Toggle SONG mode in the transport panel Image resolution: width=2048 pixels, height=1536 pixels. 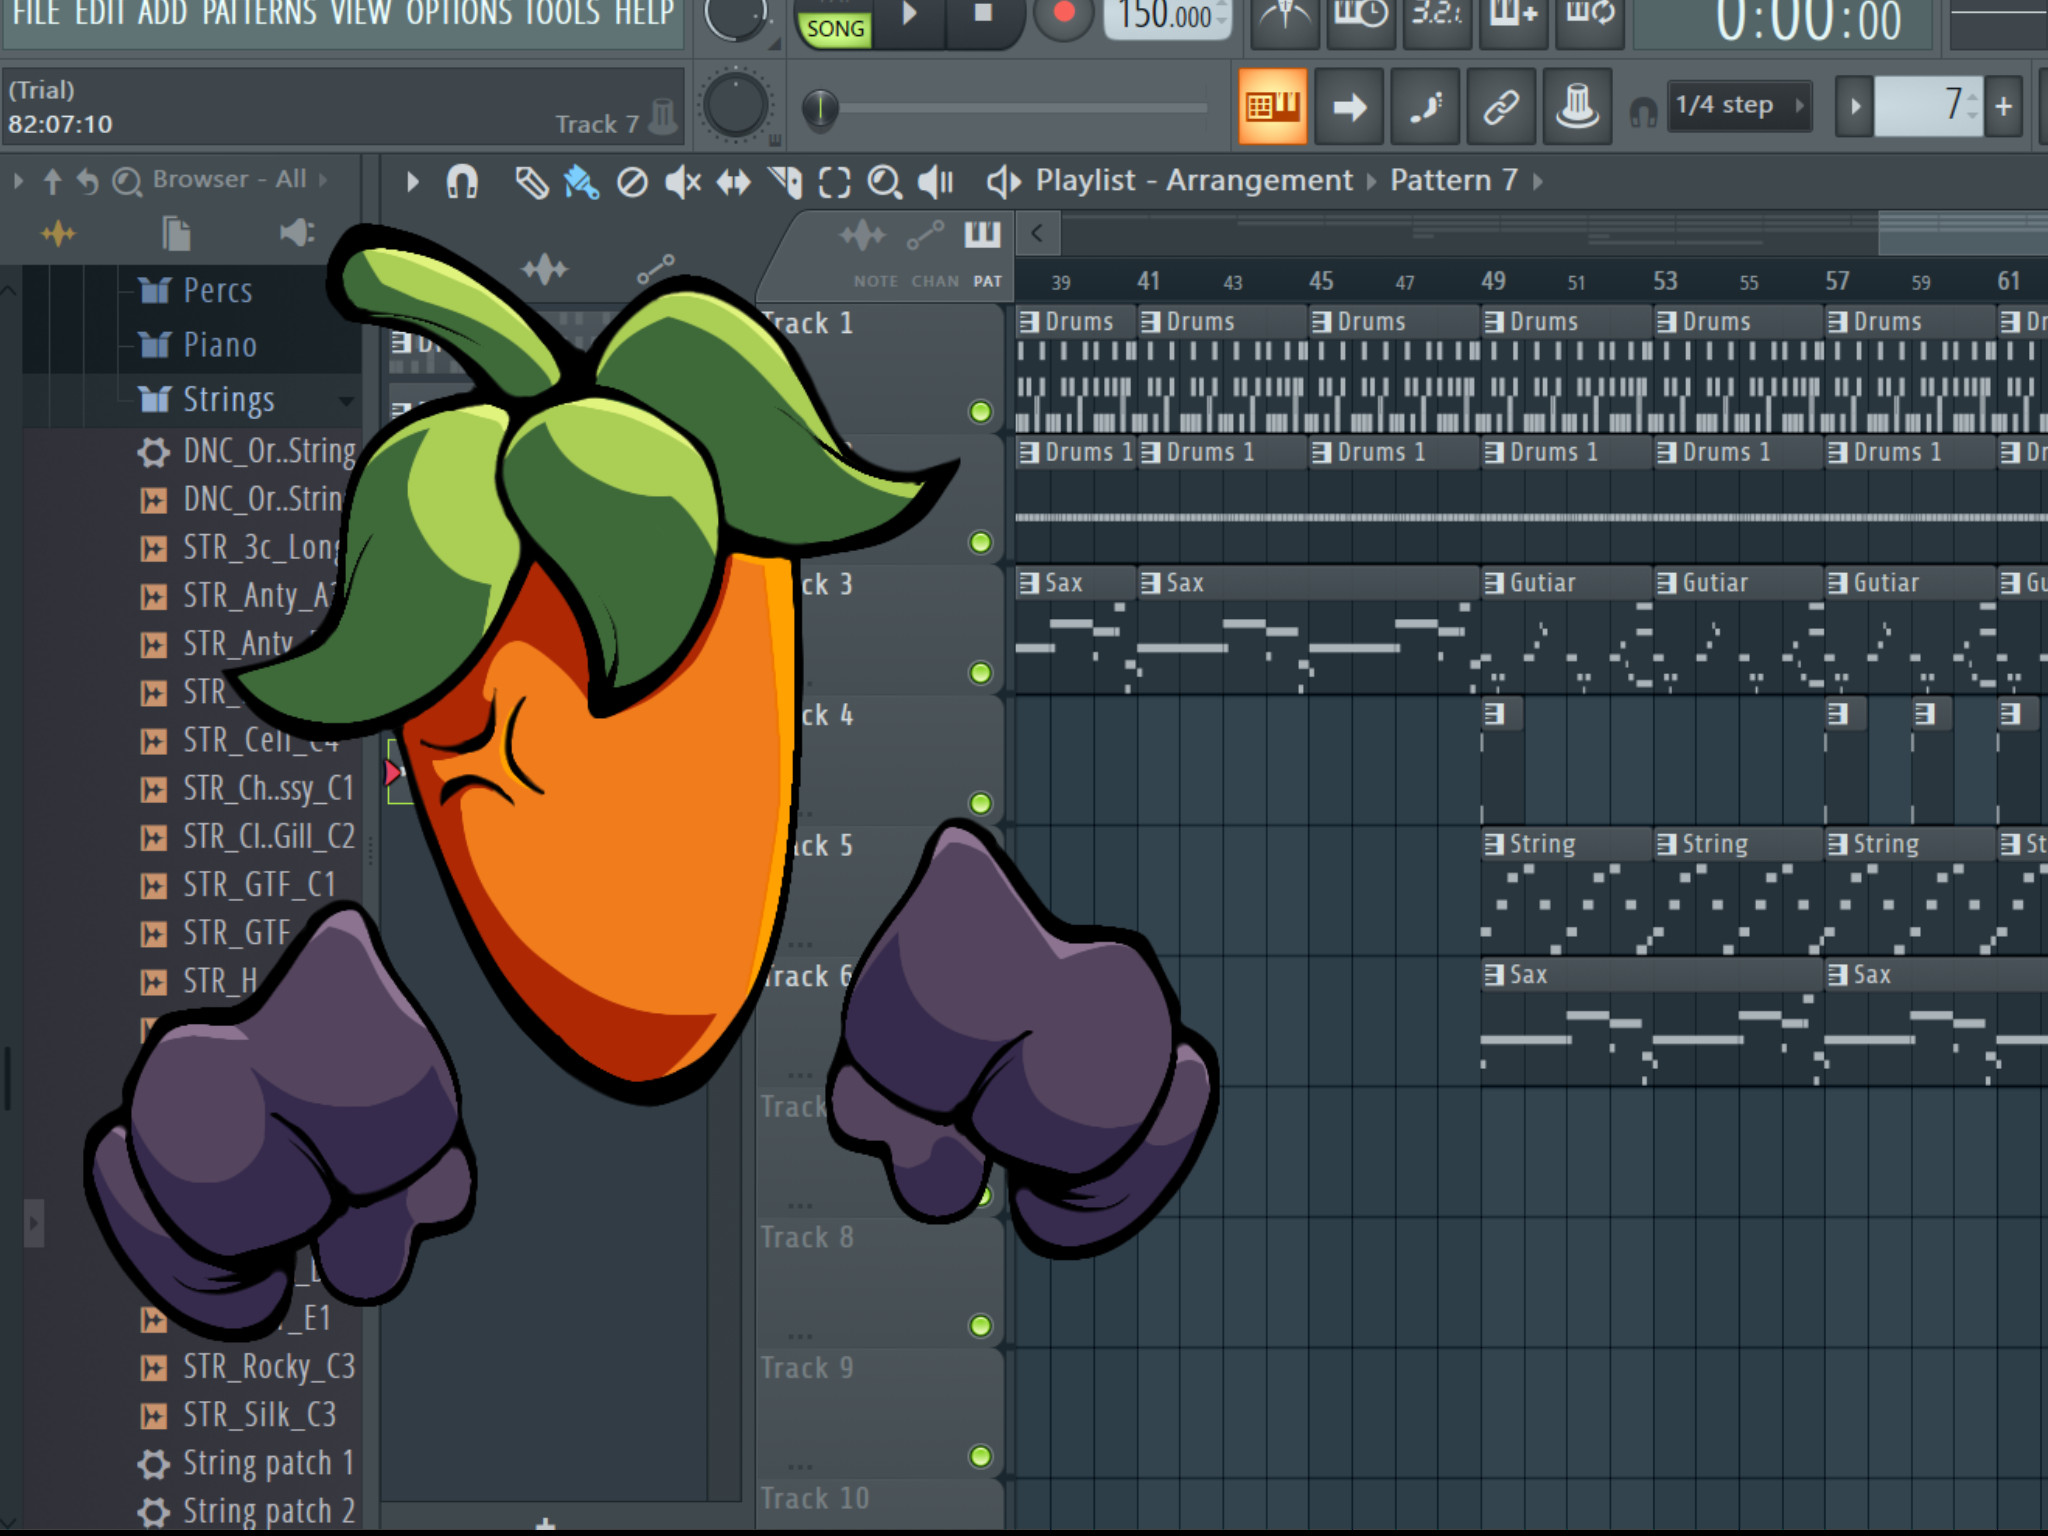837,27
